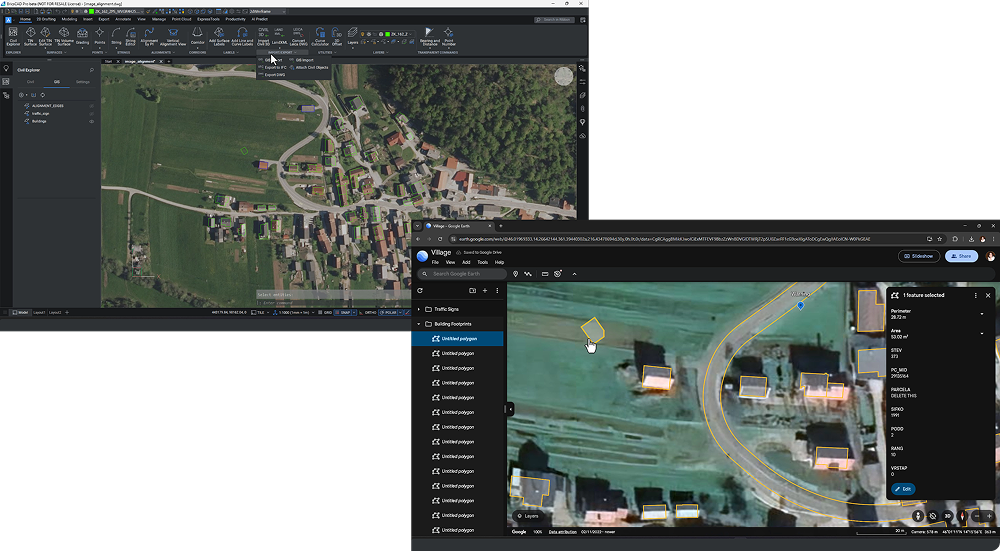This screenshot has height=551, width=1000.
Task: Select the Corridor tool
Action: (198, 36)
